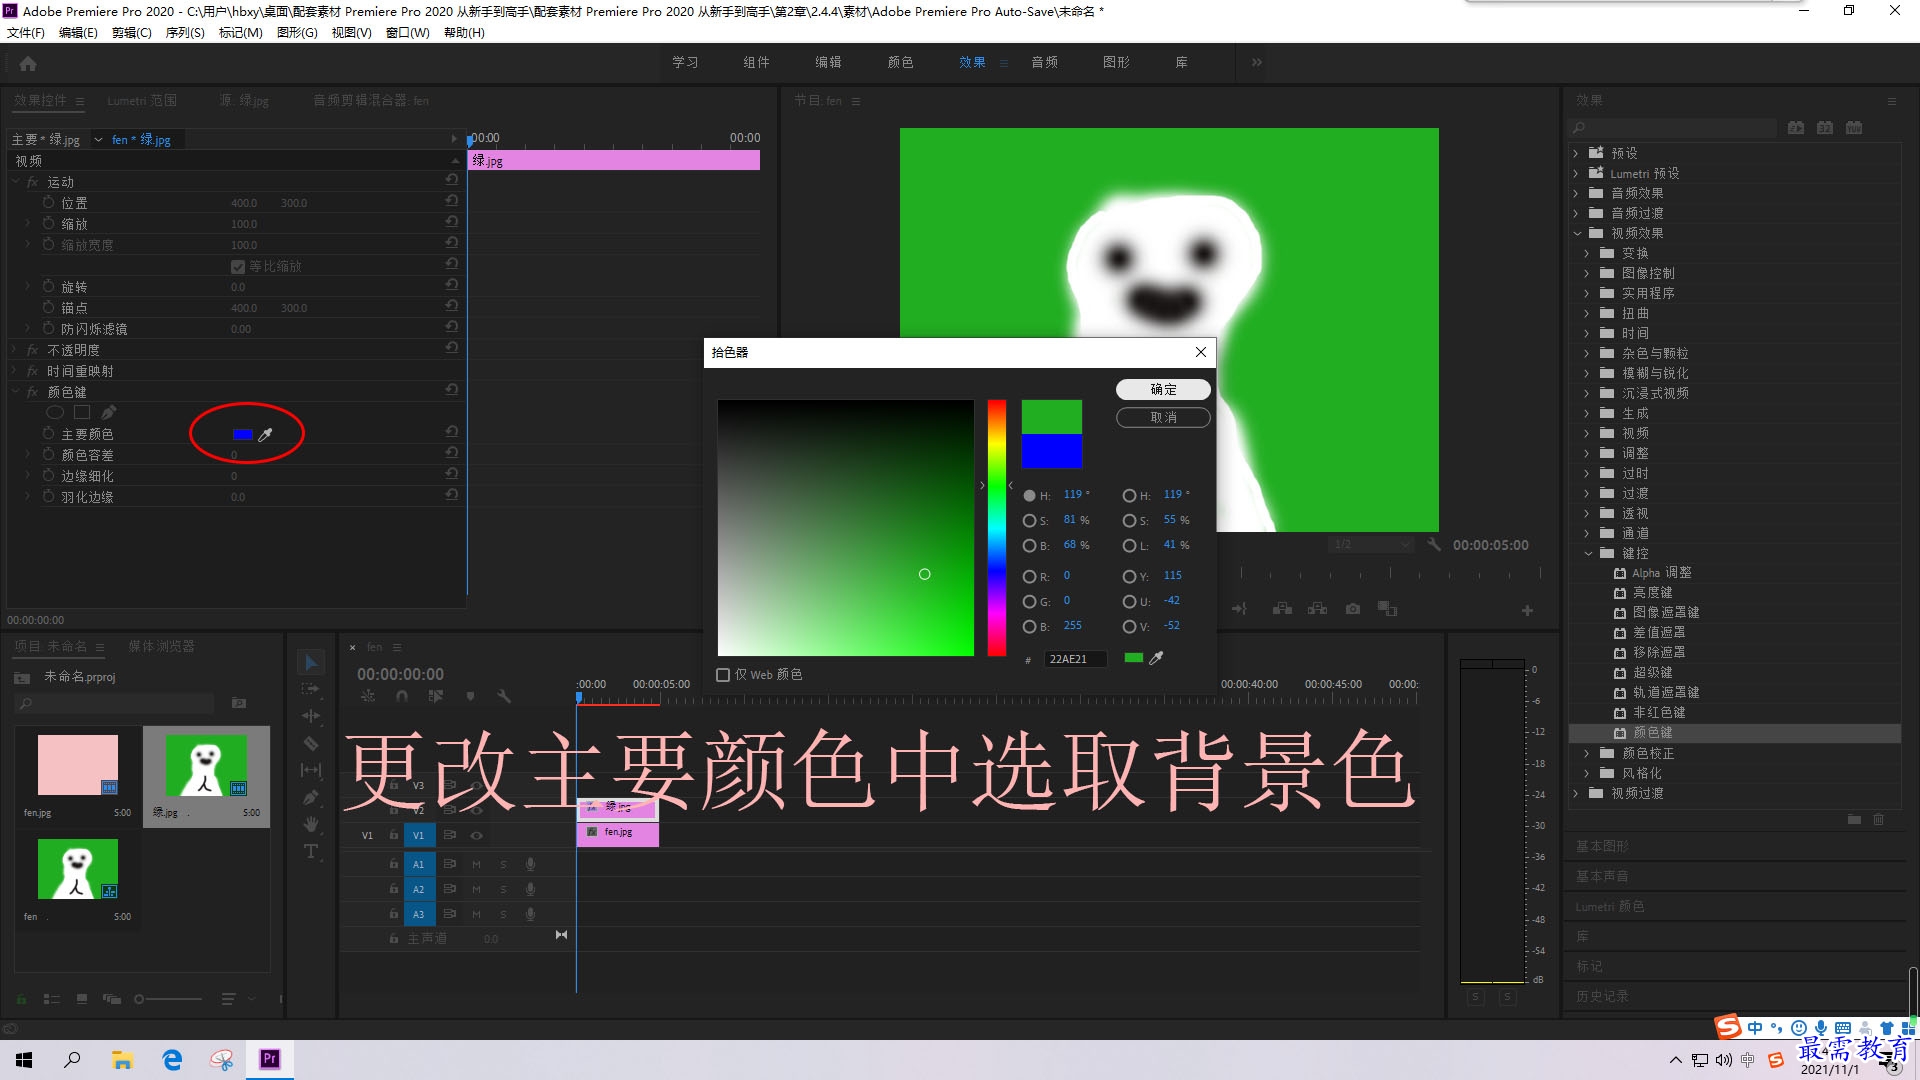Select the Pen tool in tools panel
Viewport: 1920px width, 1080px height.
(x=311, y=797)
